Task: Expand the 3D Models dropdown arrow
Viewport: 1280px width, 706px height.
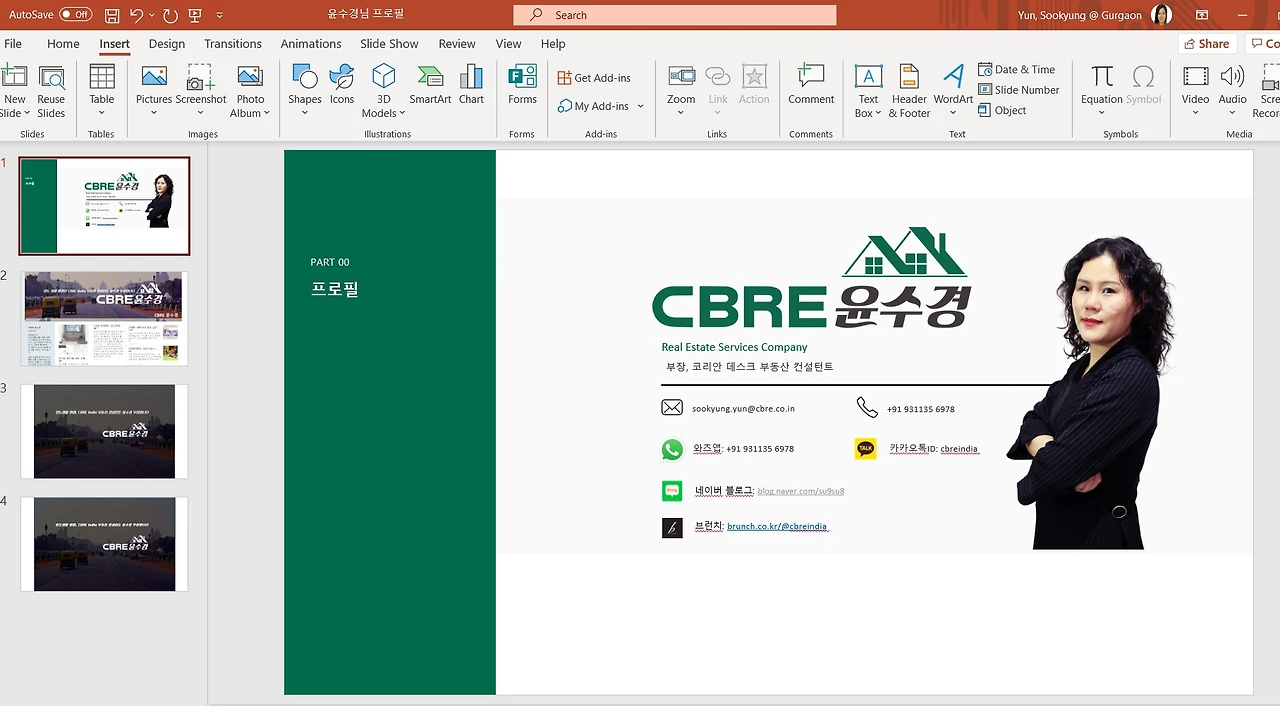Action: 402,114
